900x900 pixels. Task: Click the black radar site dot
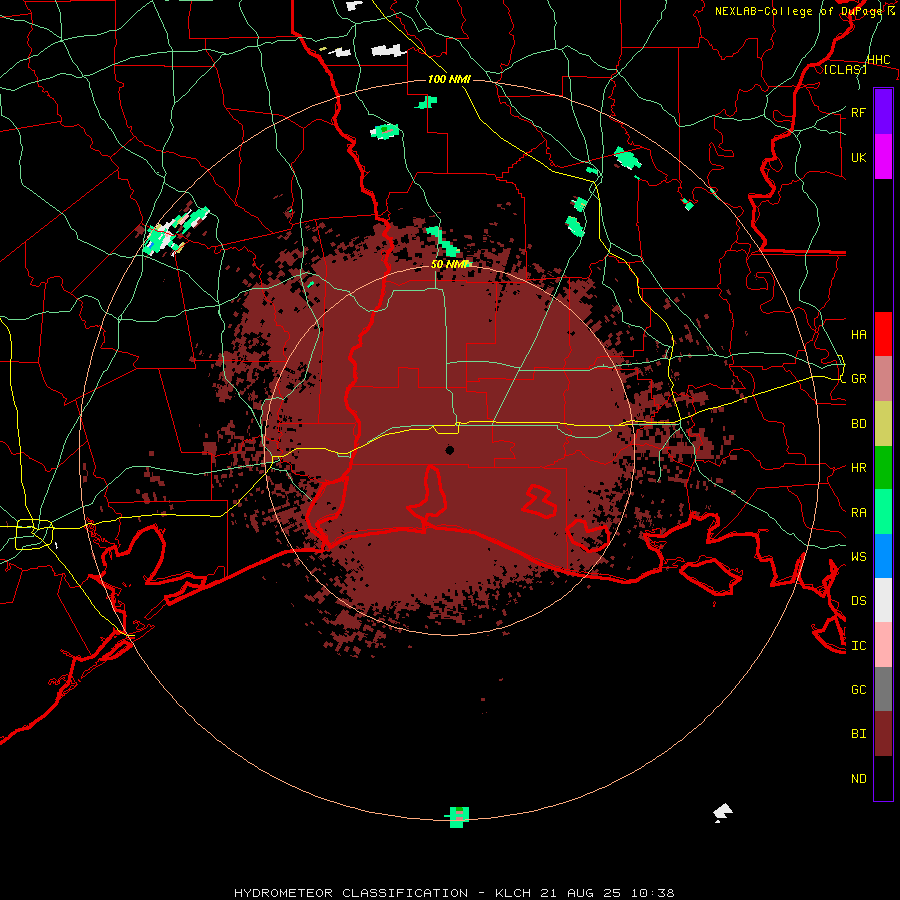tap(450, 450)
